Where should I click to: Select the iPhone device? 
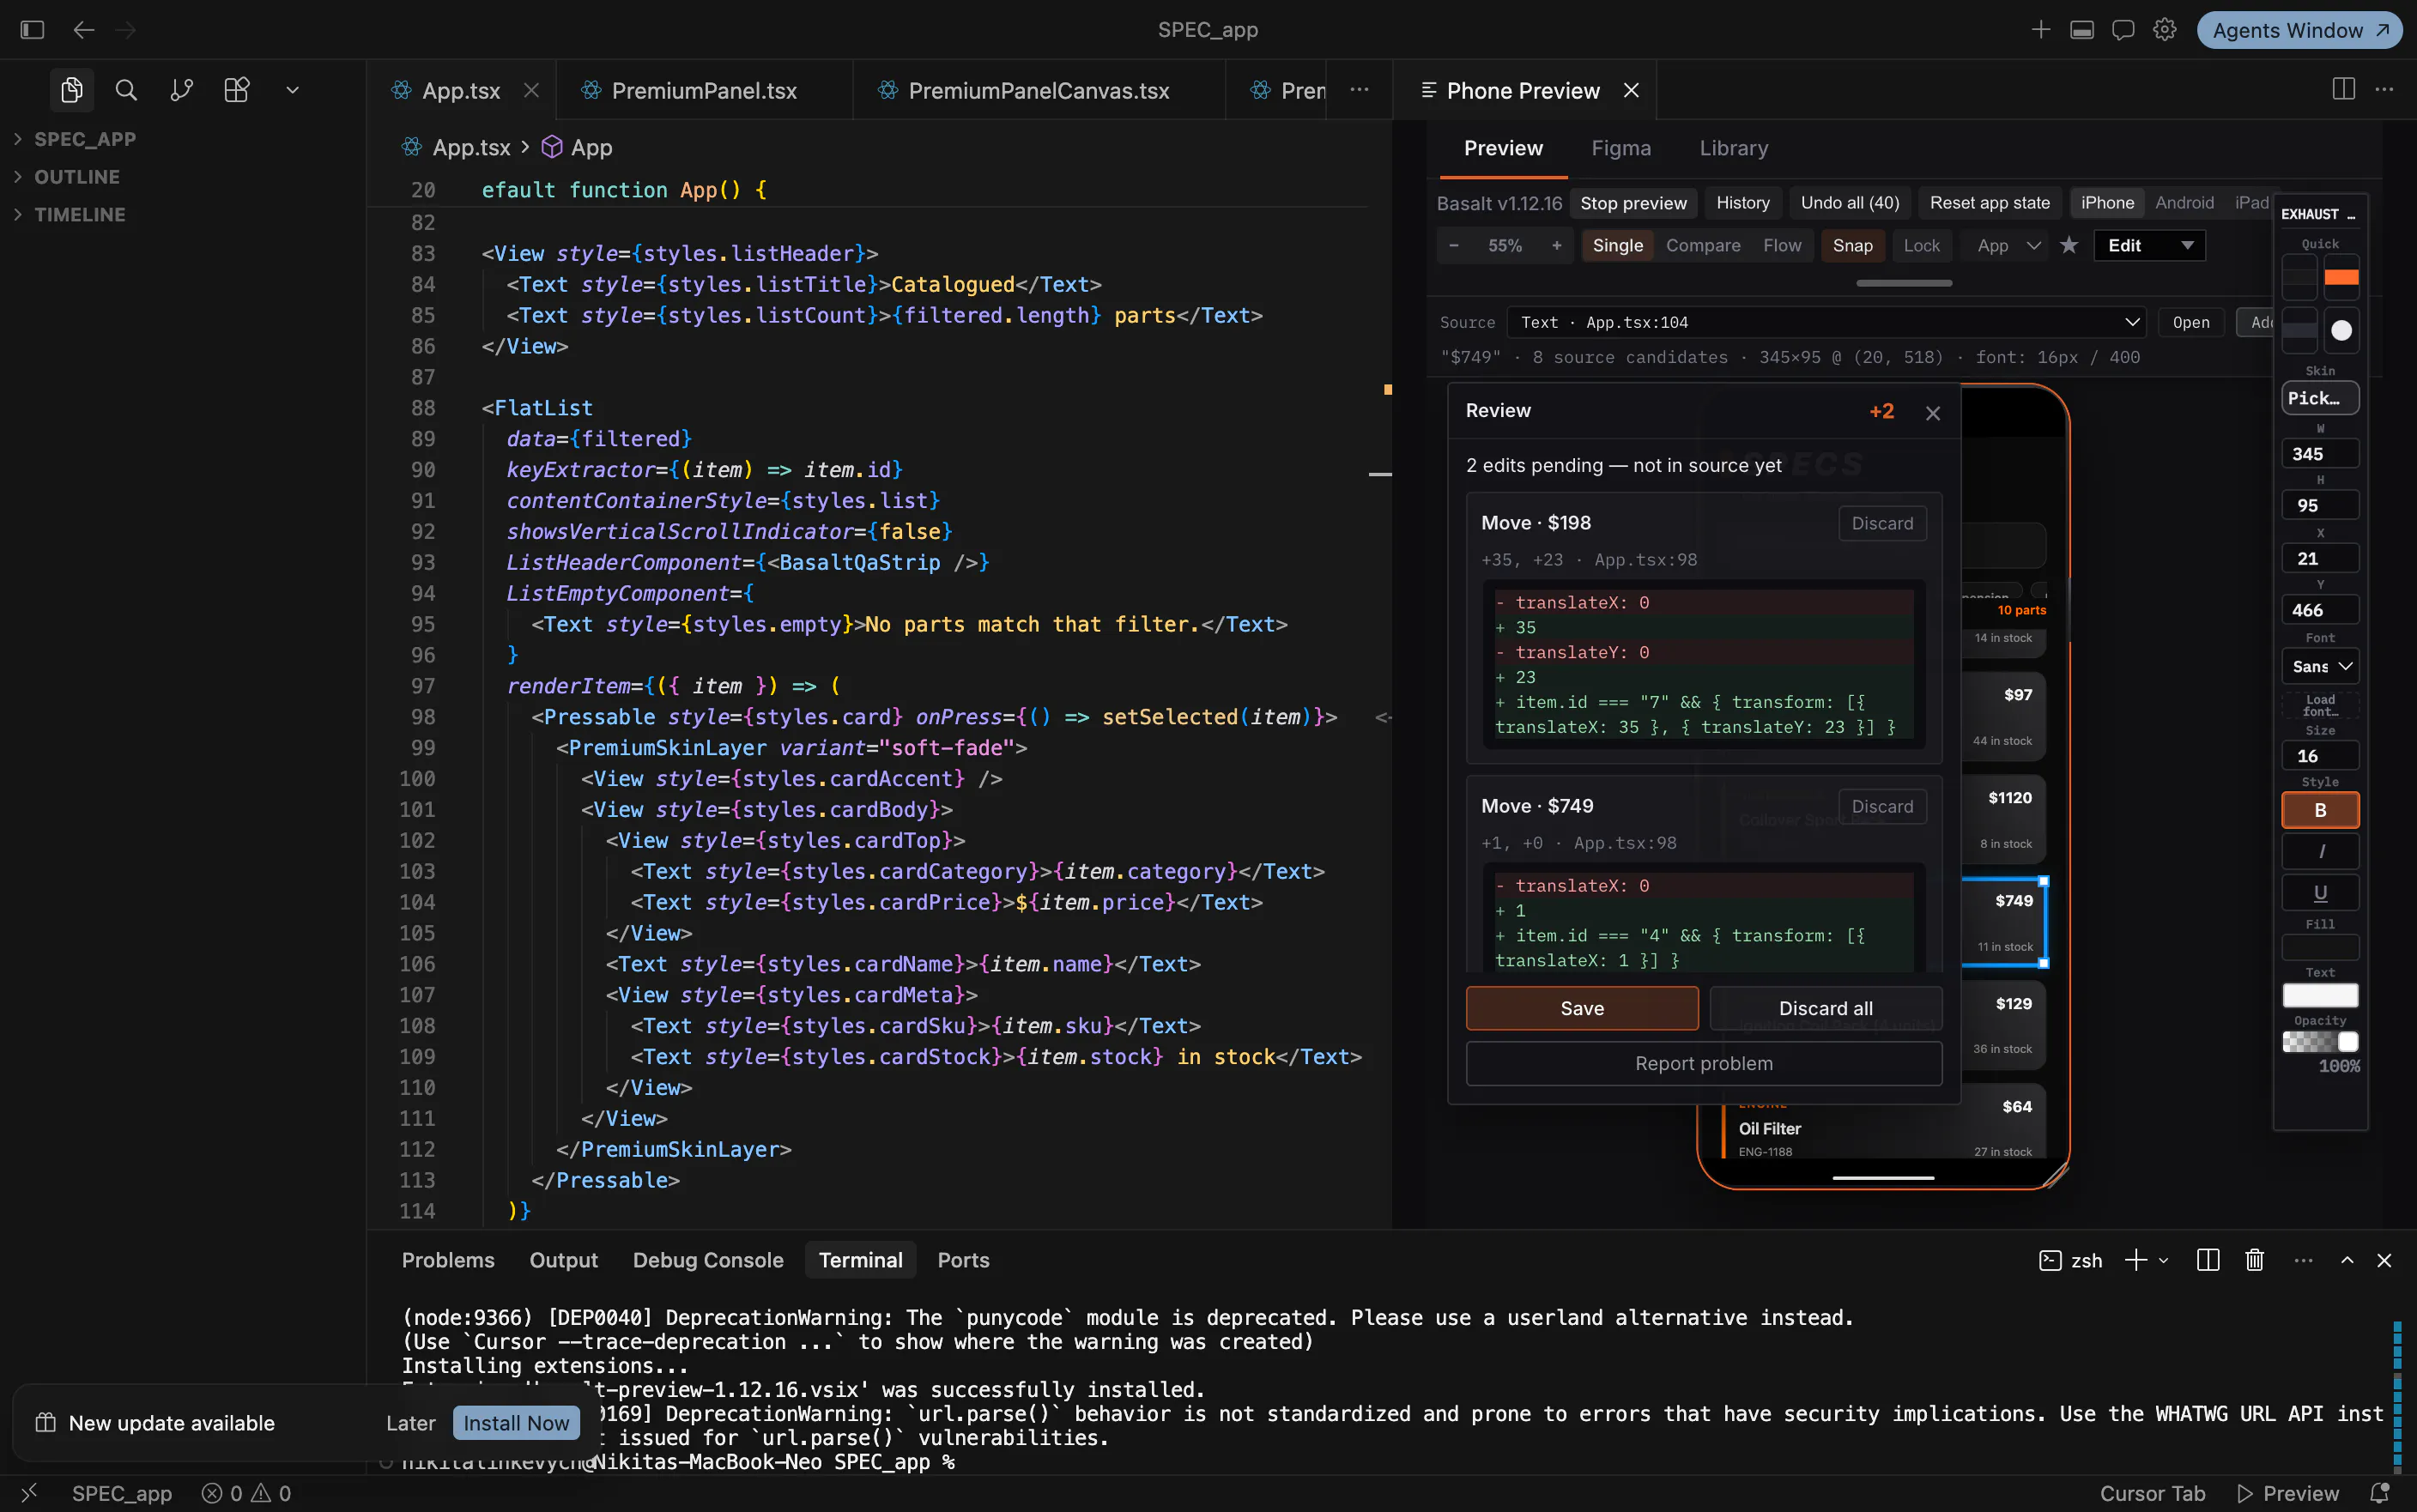click(x=2107, y=203)
